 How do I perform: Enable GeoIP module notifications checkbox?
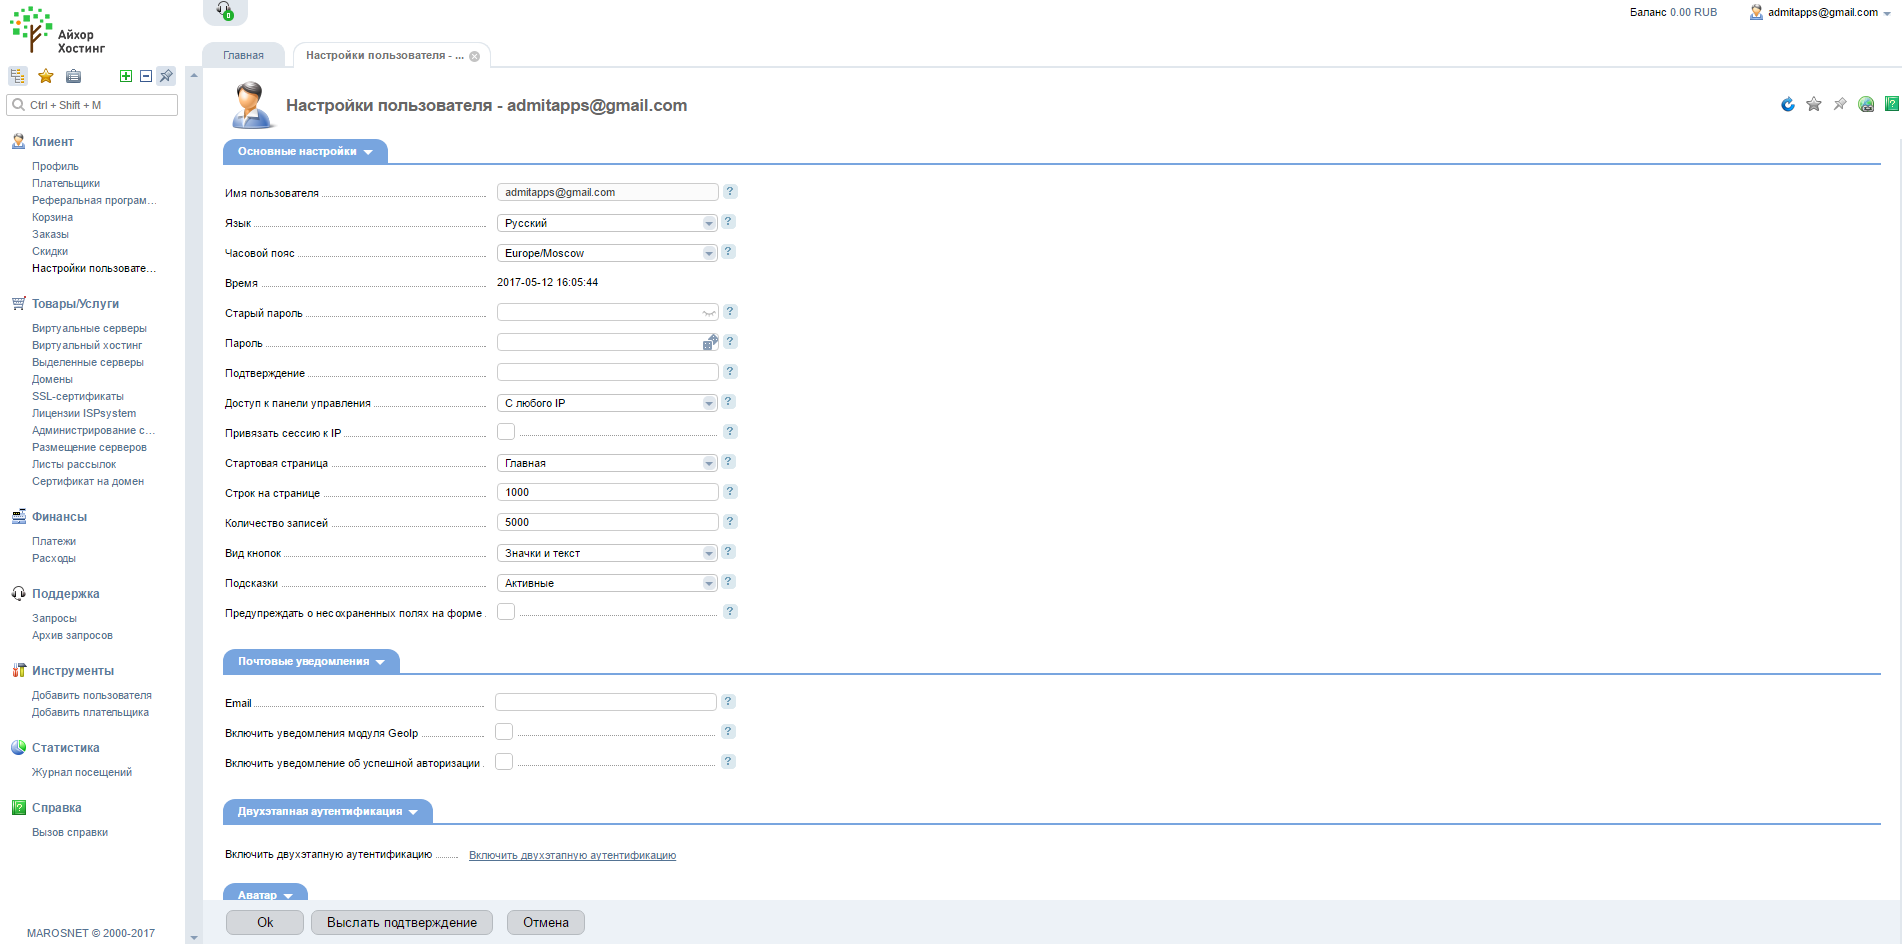pos(504,732)
